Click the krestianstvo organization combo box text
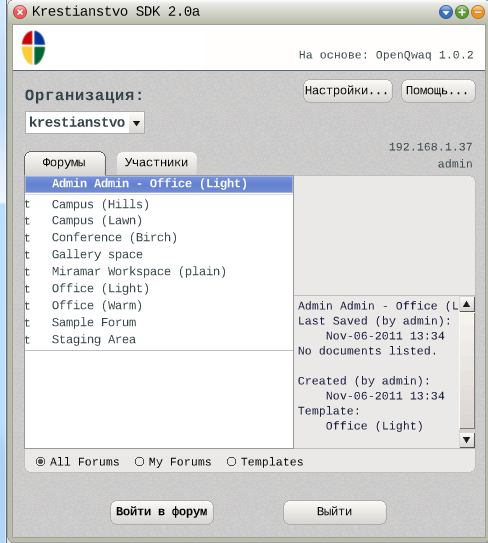Viewport: 488px width, 543px height. tap(77, 122)
